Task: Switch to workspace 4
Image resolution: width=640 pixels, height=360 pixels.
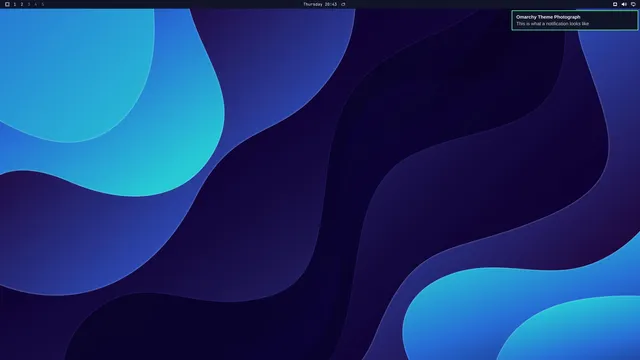Action: 36,4
